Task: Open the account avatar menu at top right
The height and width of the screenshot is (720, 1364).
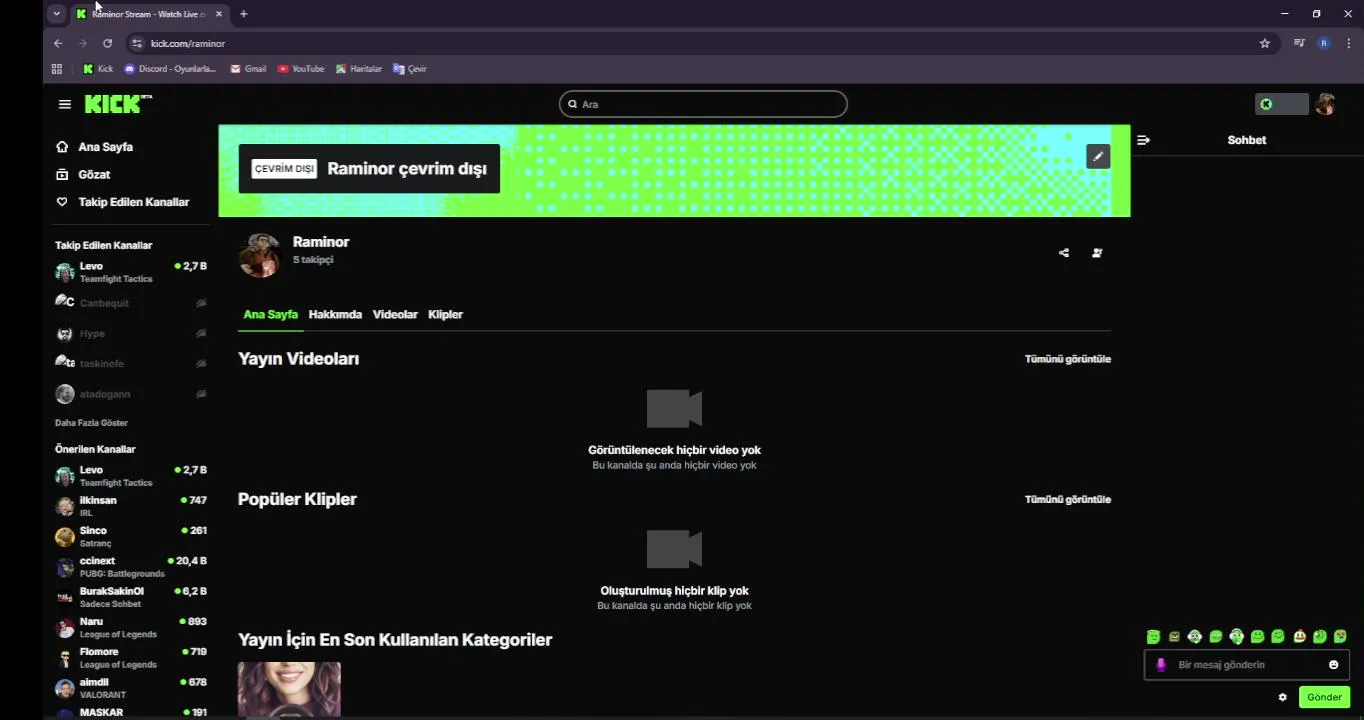Action: 1325,104
